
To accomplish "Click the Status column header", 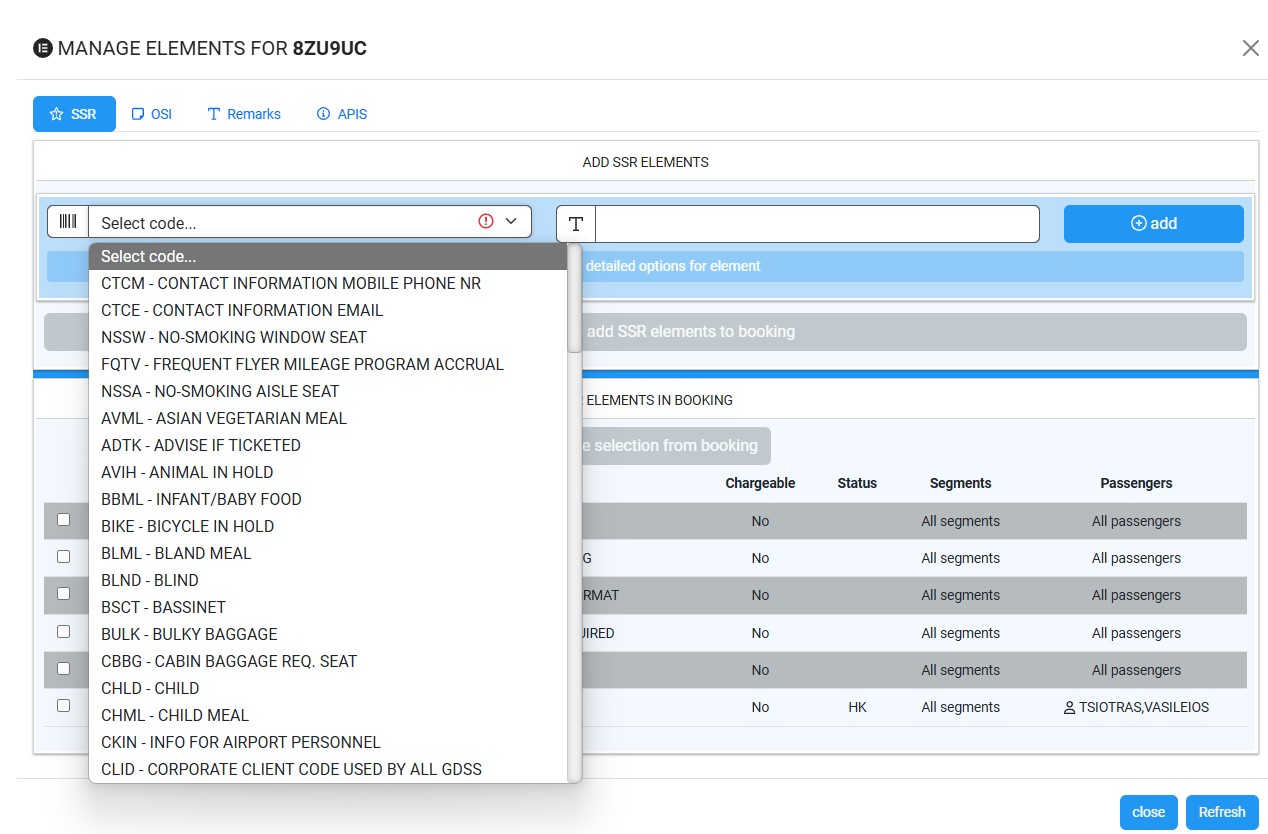I will (857, 483).
